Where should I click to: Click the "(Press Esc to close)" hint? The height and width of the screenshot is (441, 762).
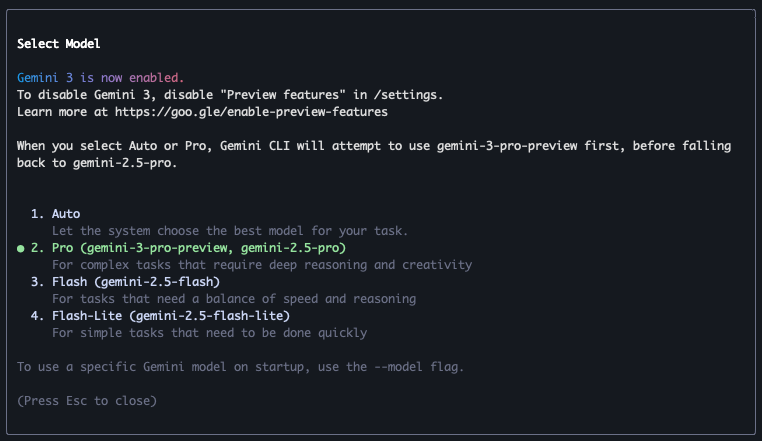(x=87, y=401)
